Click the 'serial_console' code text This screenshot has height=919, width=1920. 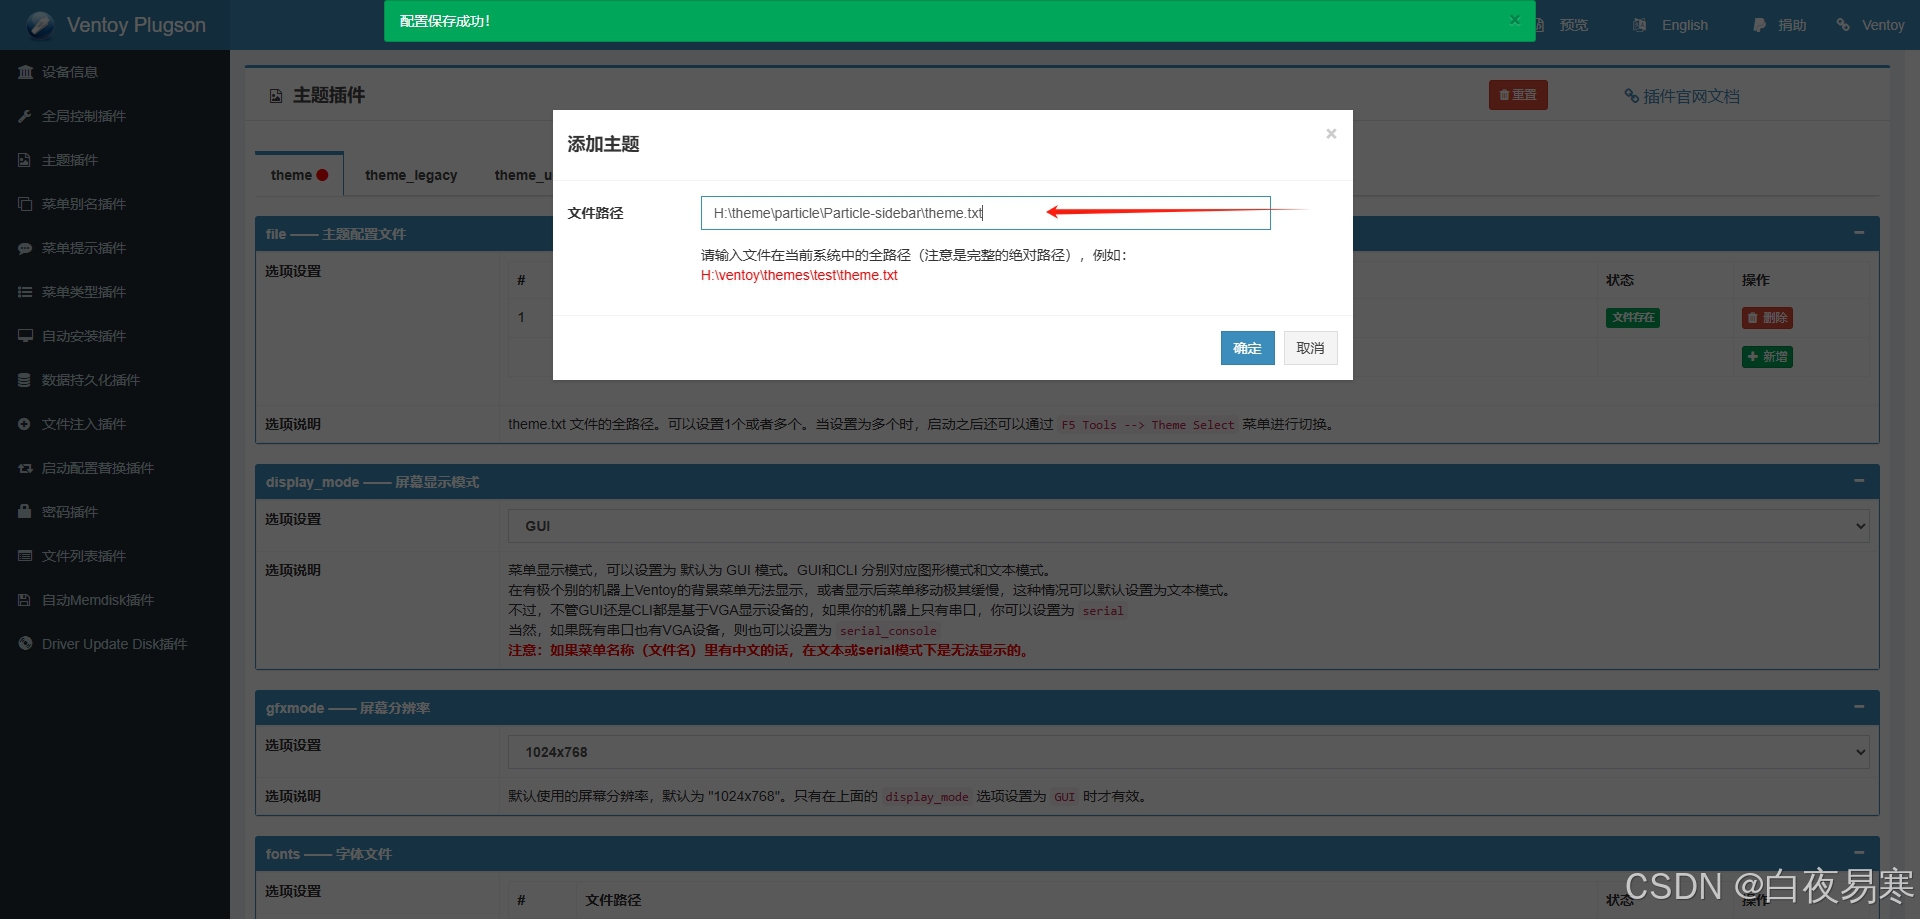pos(888,631)
